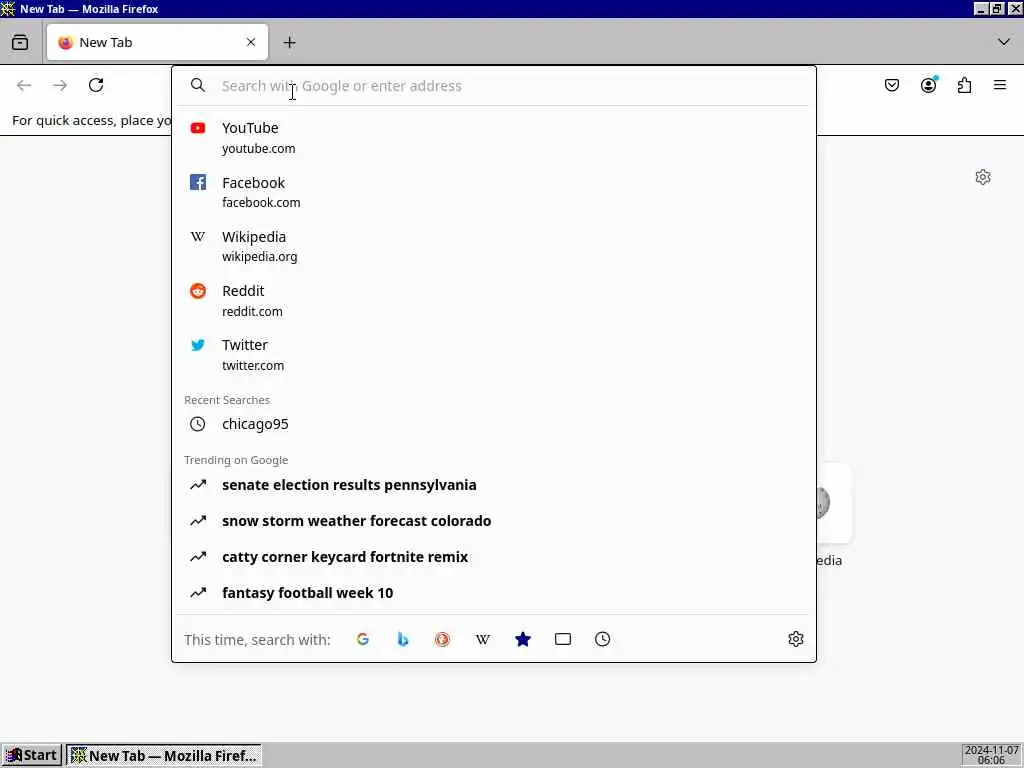Open a new tab with plus button
The height and width of the screenshot is (768, 1024).
tap(289, 42)
